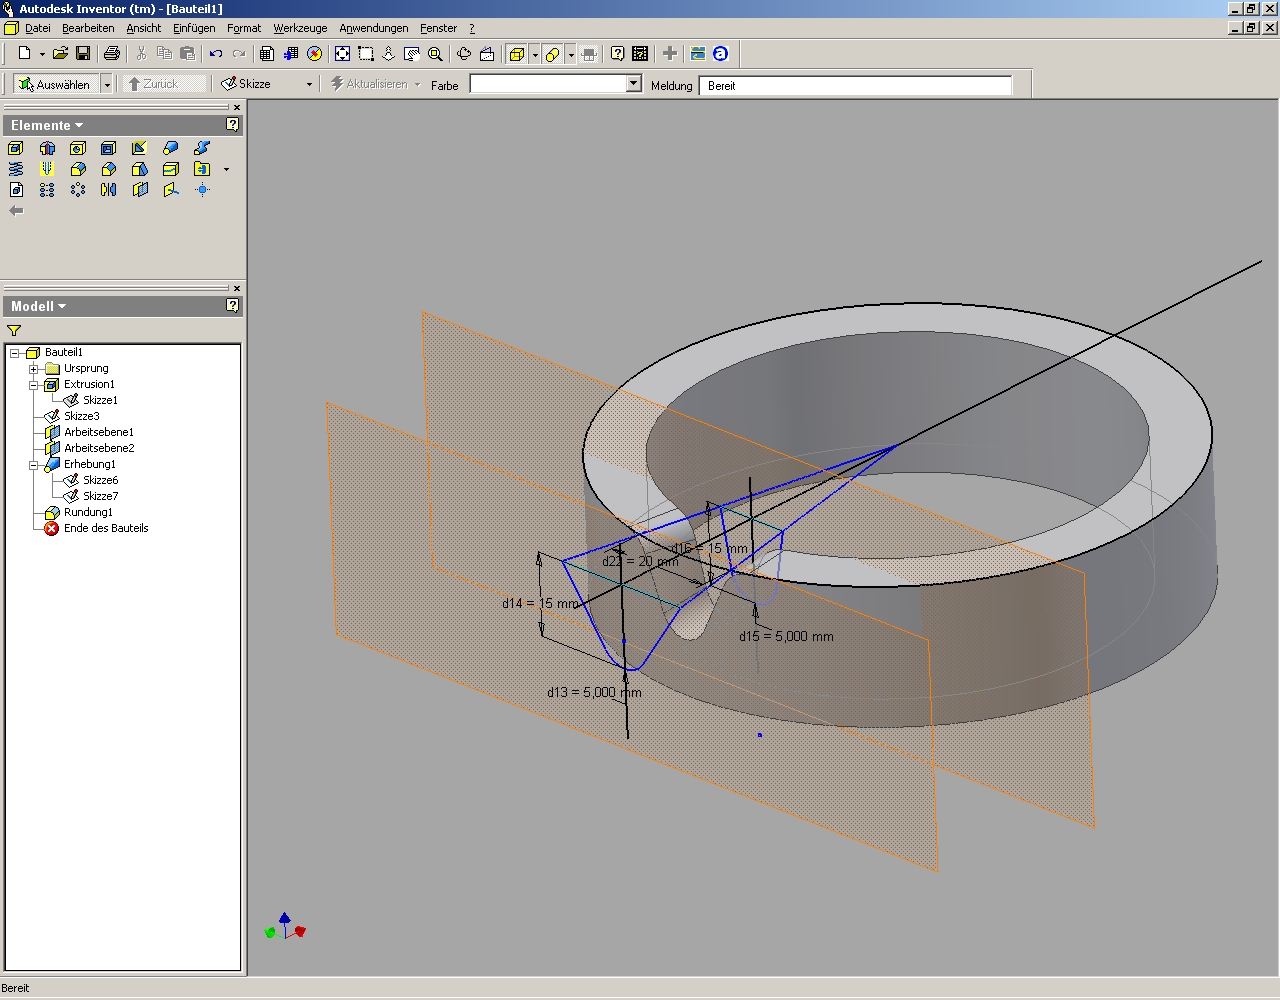Open the Ansicht menu
This screenshot has width=1280, height=1000.
coord(143,28)
